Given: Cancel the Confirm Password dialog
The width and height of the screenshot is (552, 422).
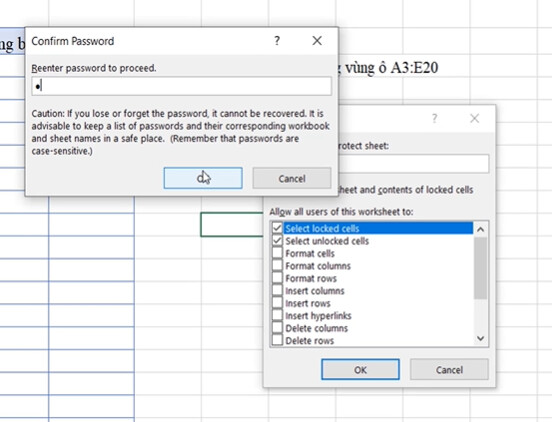Looking at the screenshot, I should click(x=291, y=178).
